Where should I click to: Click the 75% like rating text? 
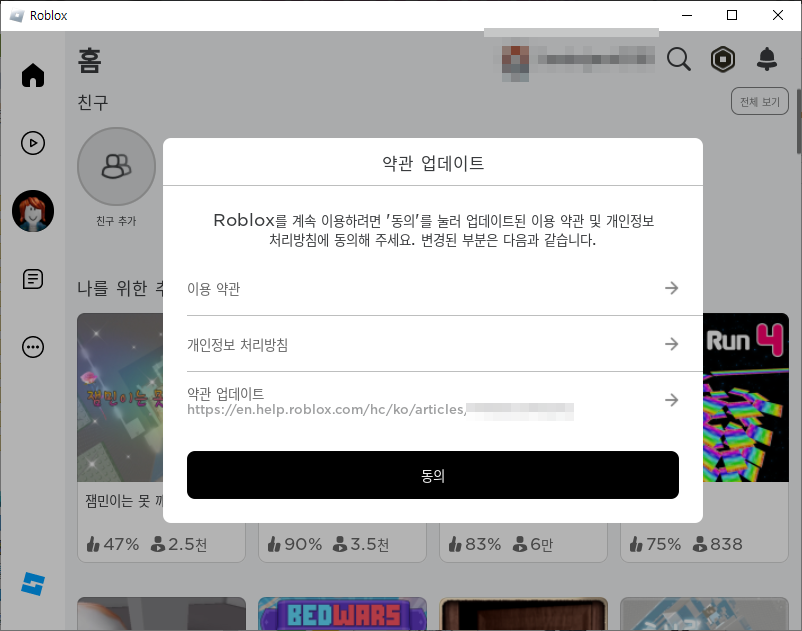[663, 544]
